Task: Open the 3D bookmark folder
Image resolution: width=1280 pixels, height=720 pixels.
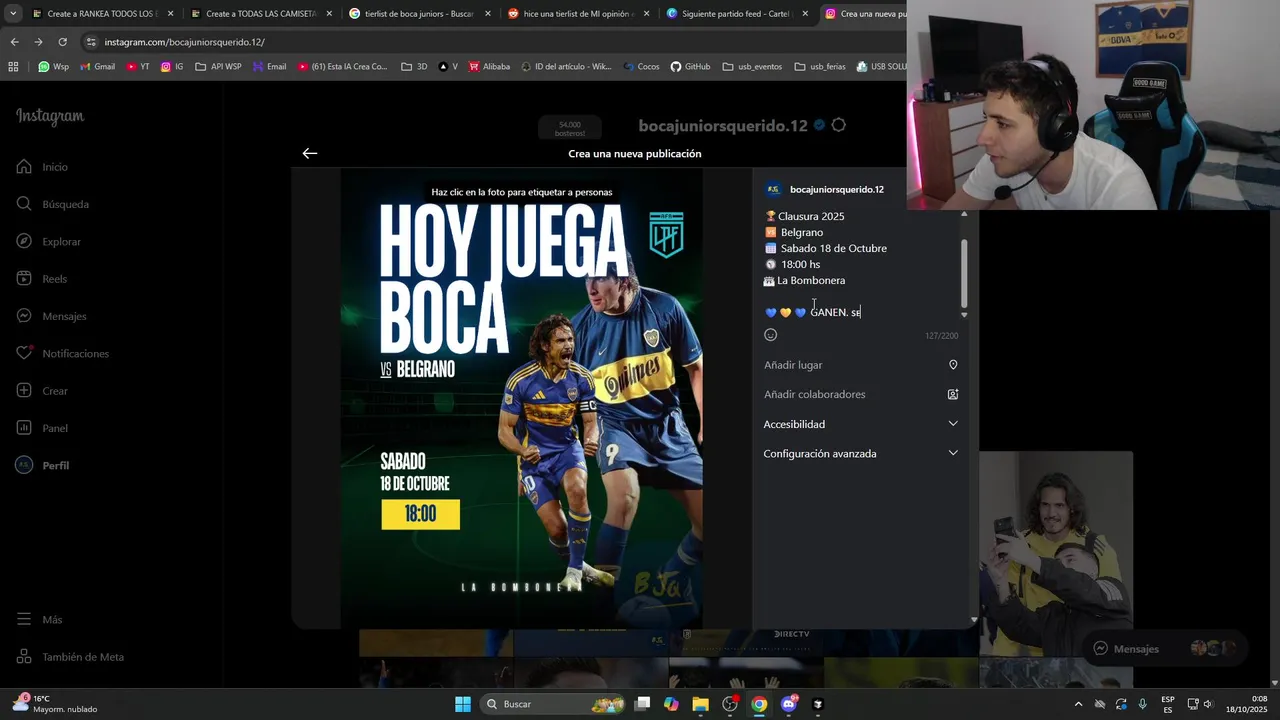Action: click(414, 67)
